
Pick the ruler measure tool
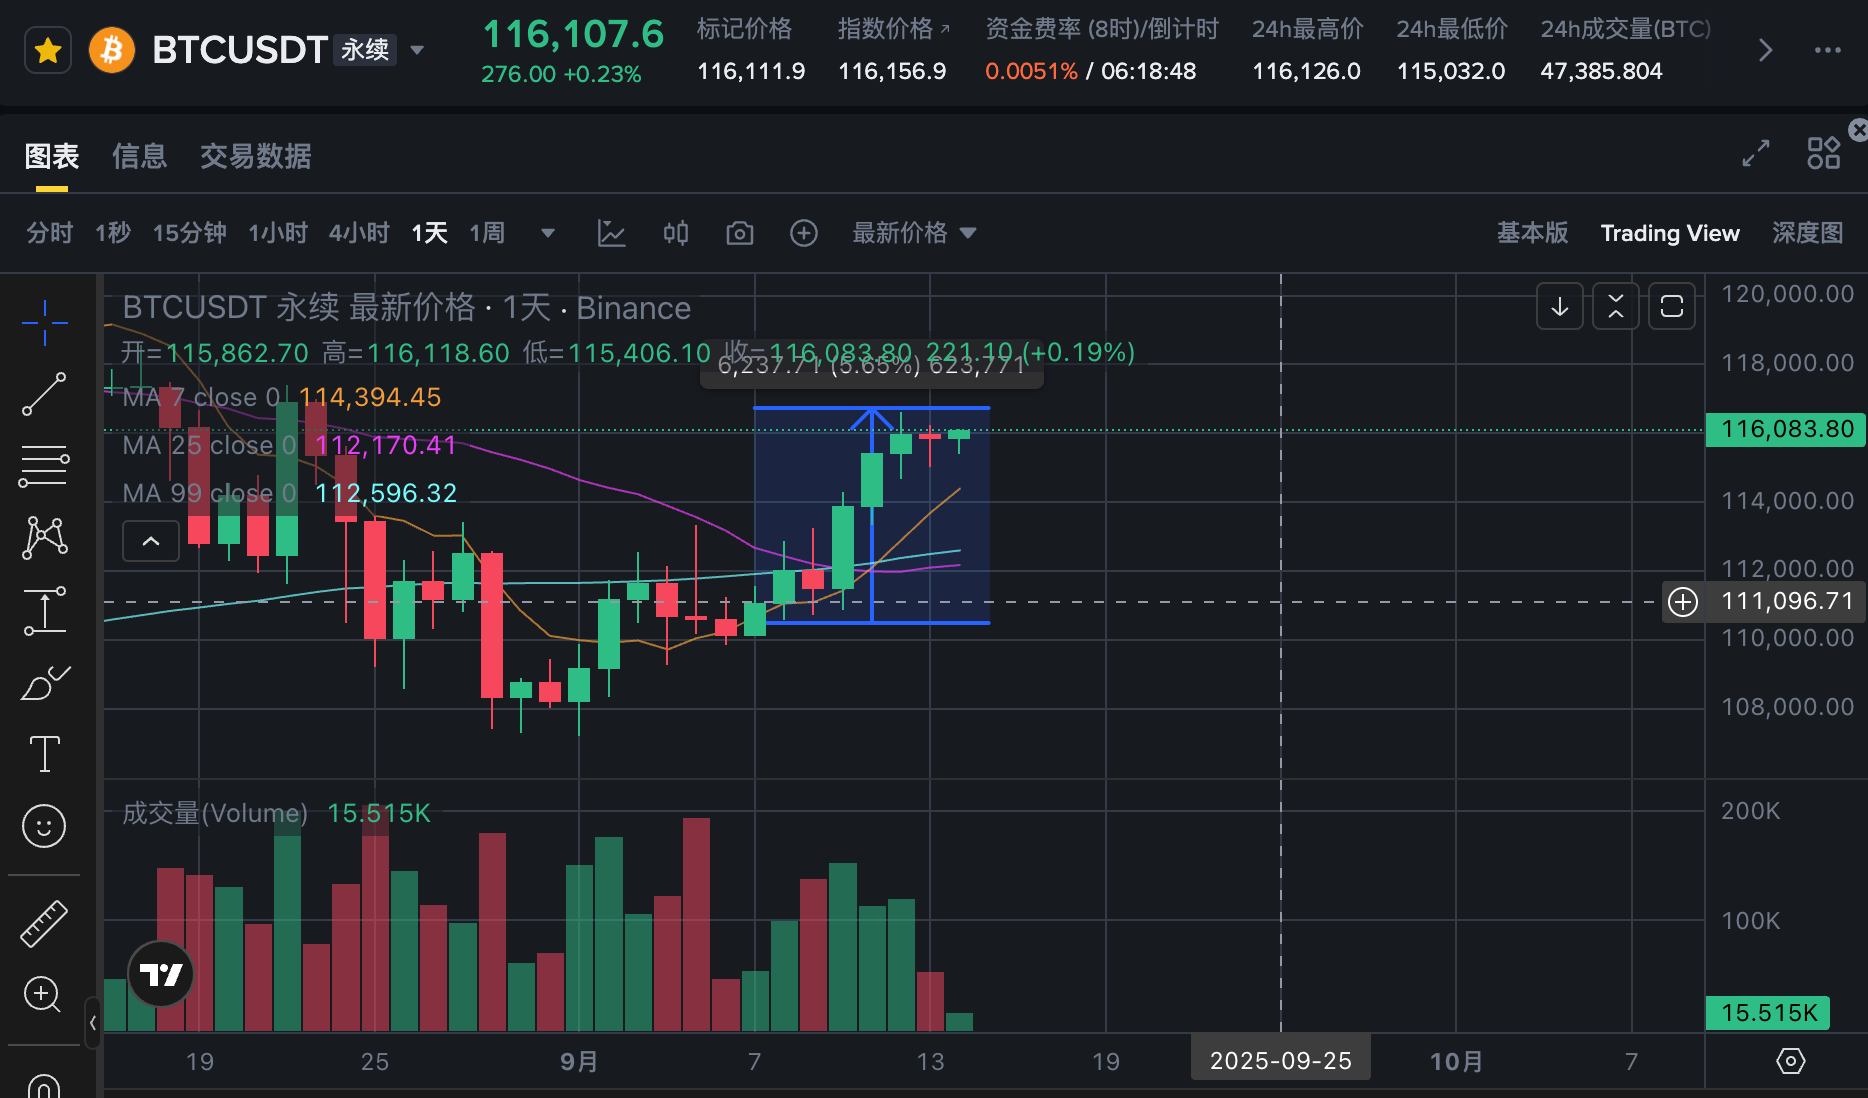coord(44,923)
